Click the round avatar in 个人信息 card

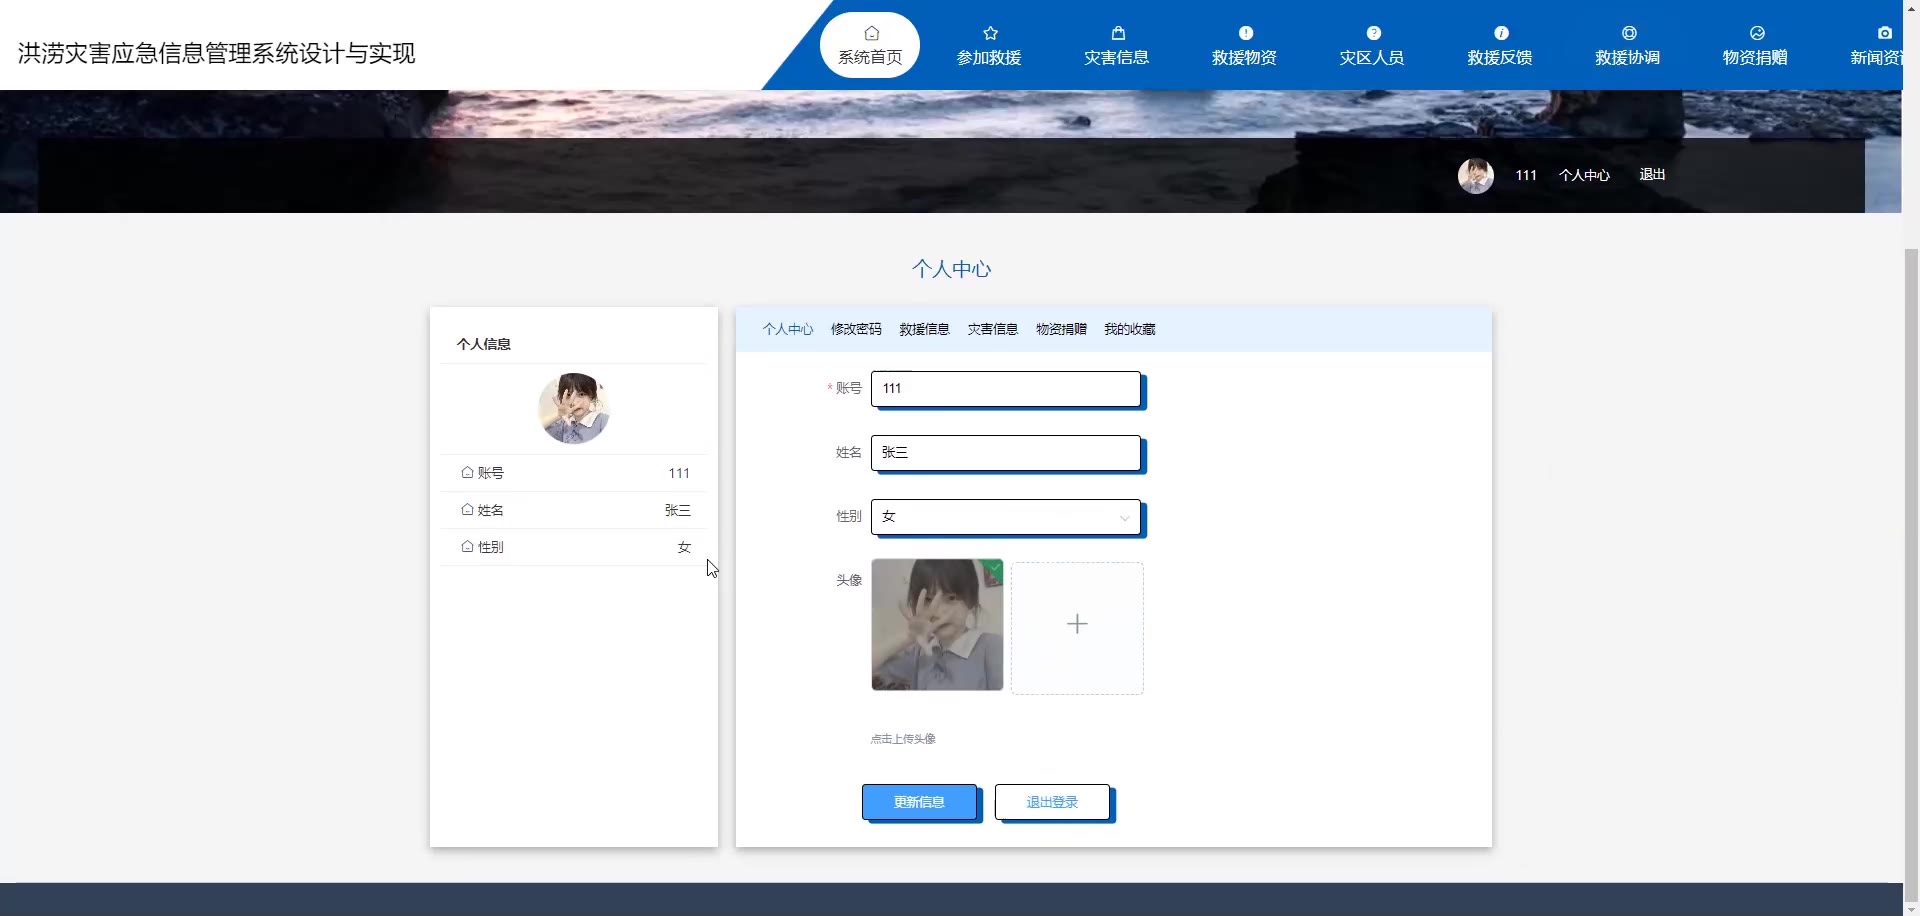pos(574,408)
